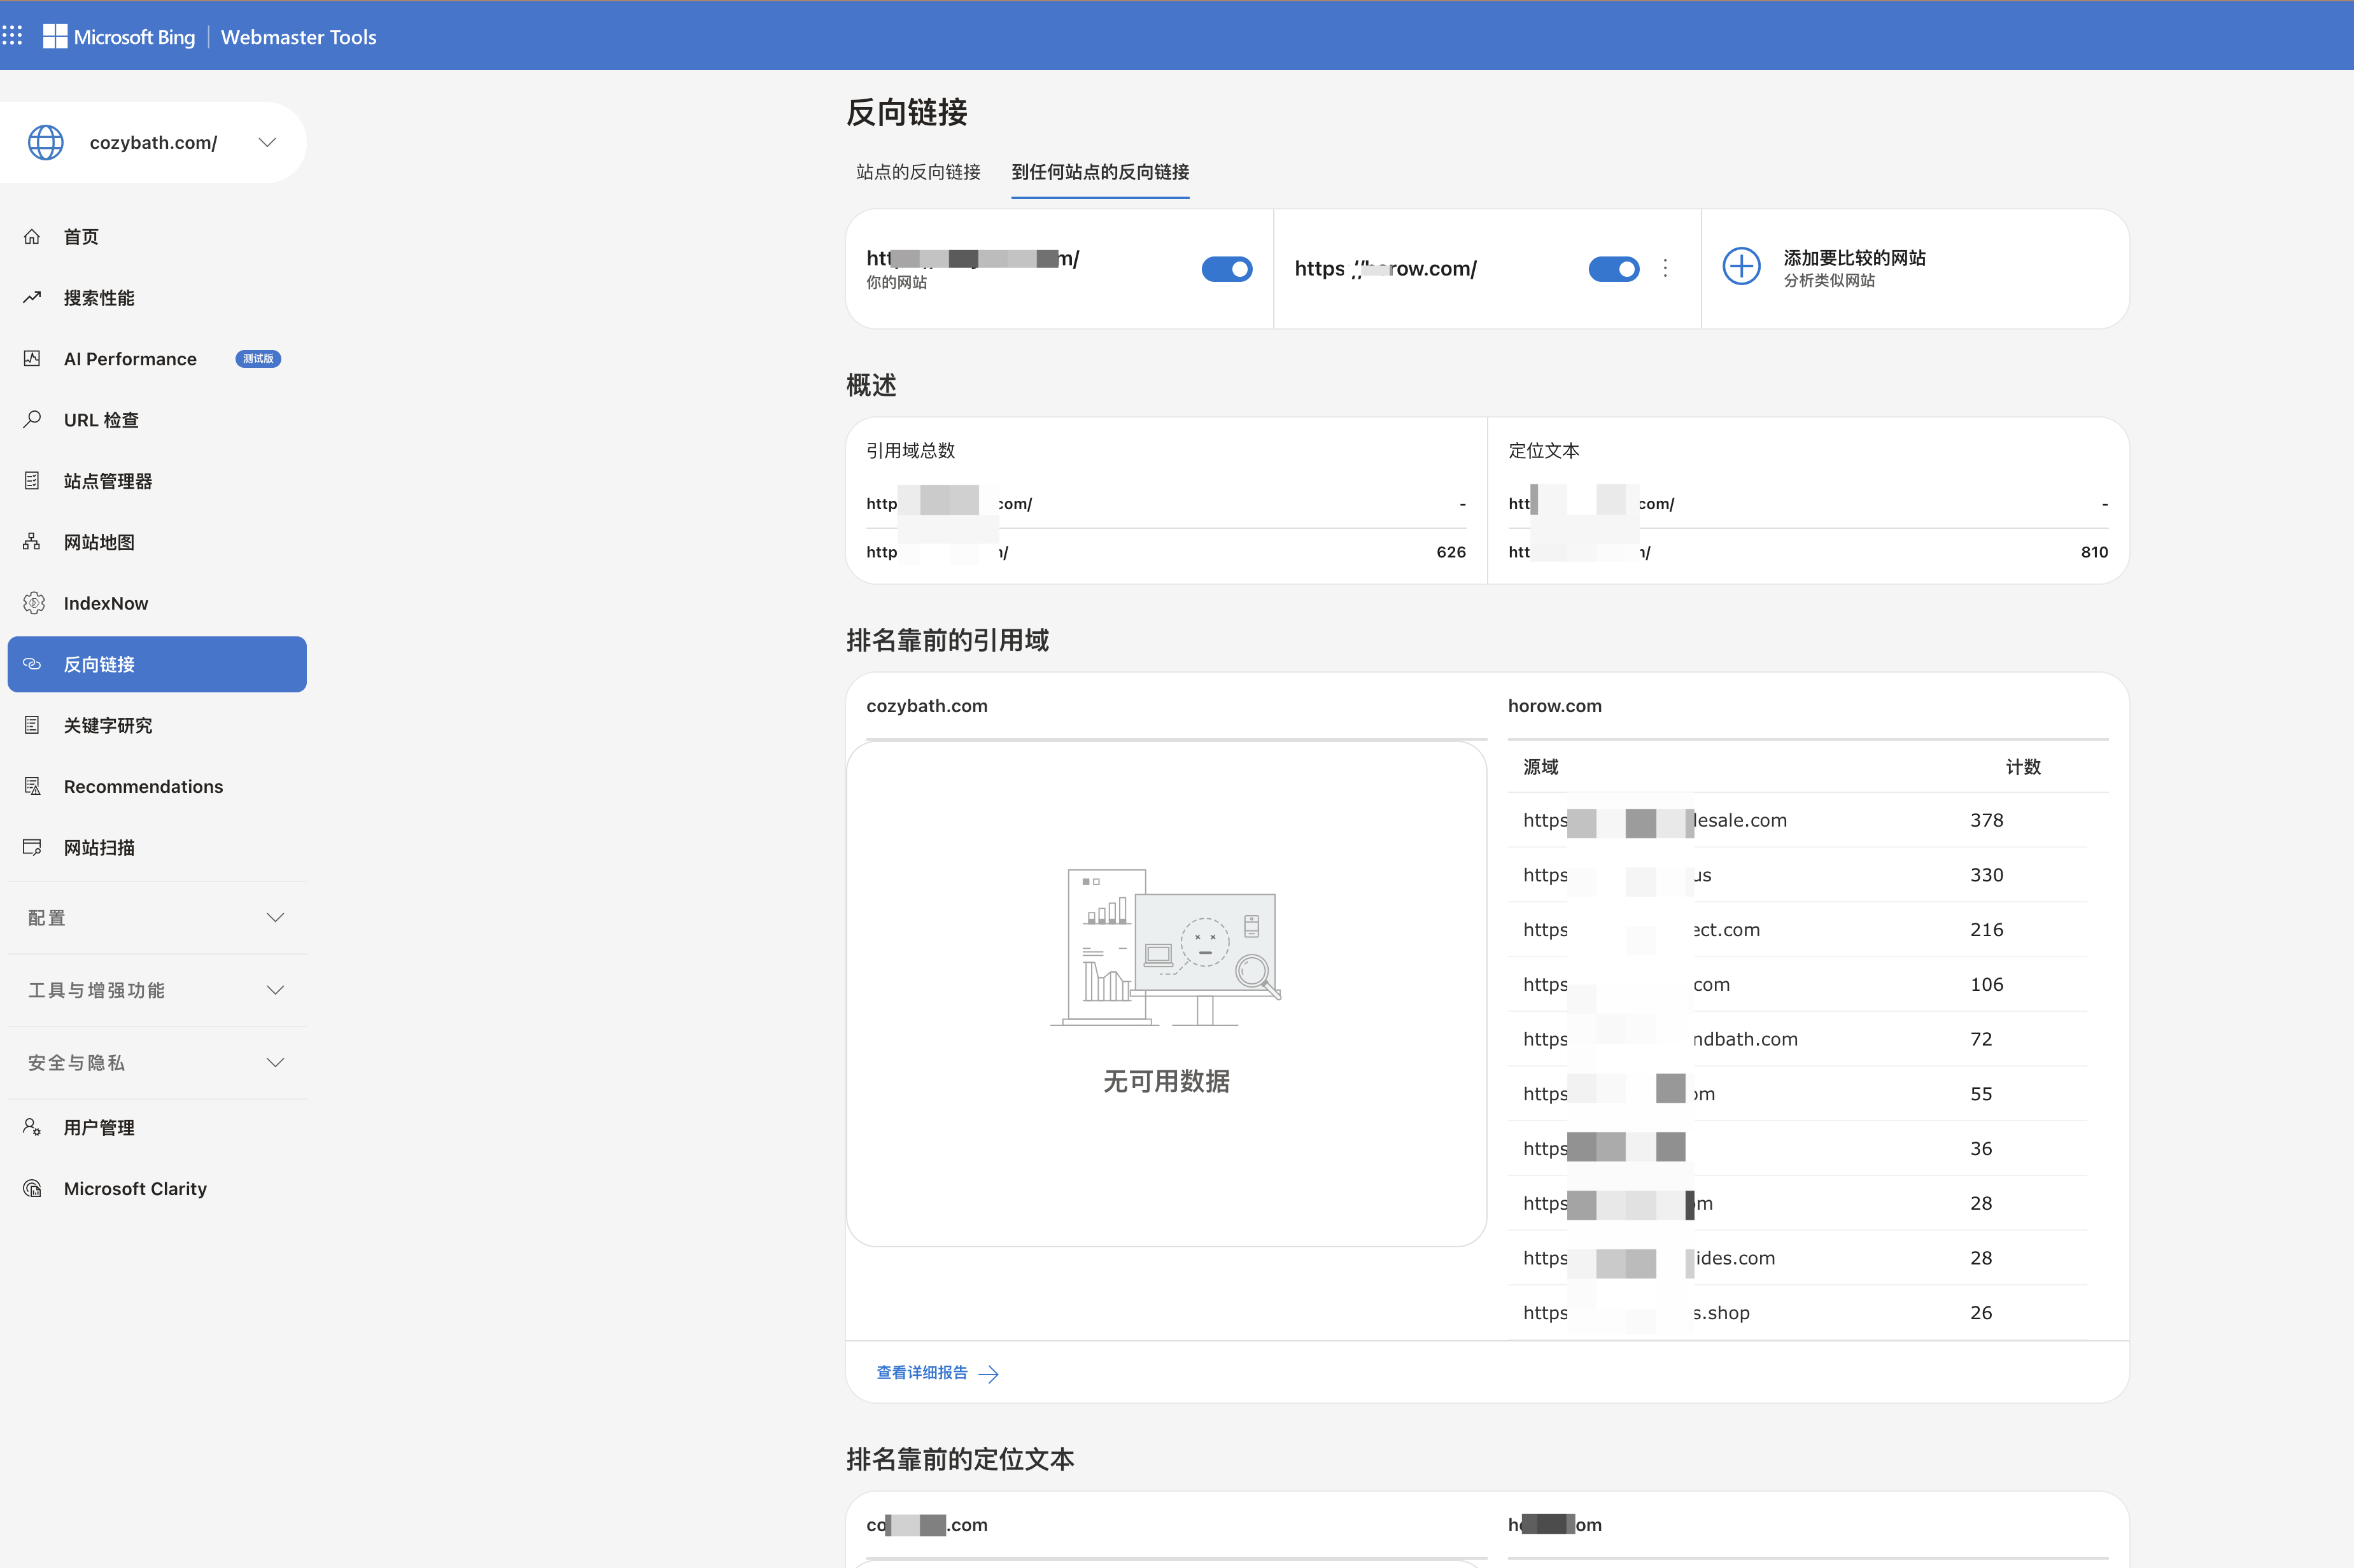This screenshot has width=2354, height=1568.
Task: Switch to 站点的反向链接 tab
Action: click(x=918, y=172)
